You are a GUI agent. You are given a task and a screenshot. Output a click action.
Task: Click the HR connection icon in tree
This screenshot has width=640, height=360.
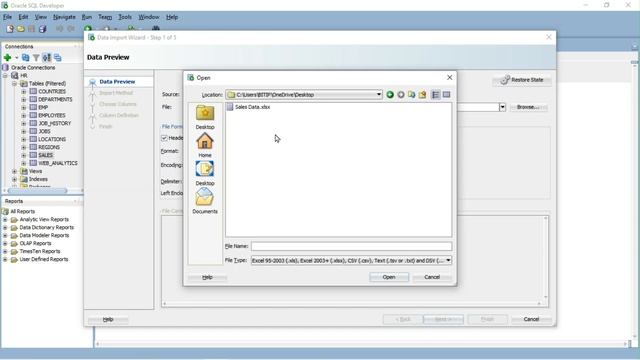pos(15,76)
